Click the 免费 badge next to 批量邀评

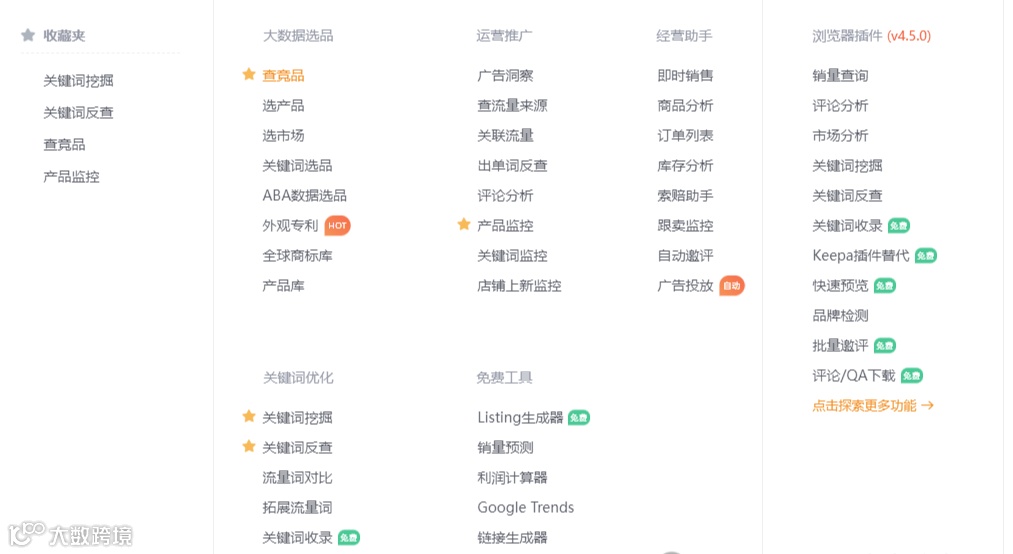click(x=884, y=346)
